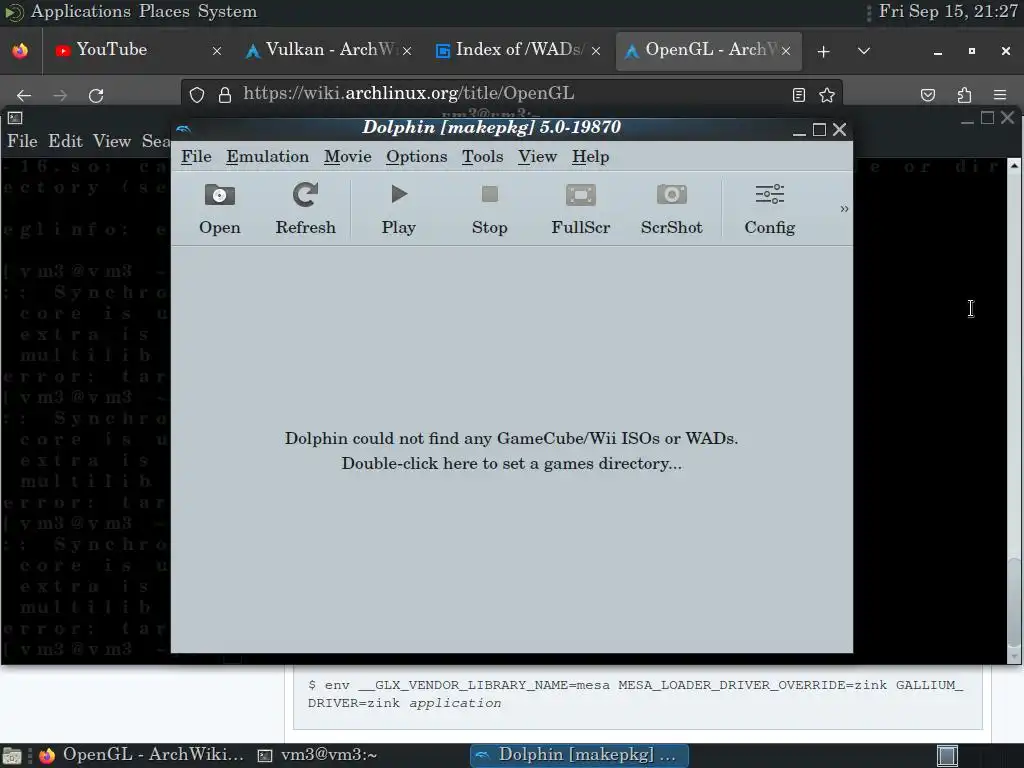
Task: Go back in Firefox
Action: tap(24, 95)
